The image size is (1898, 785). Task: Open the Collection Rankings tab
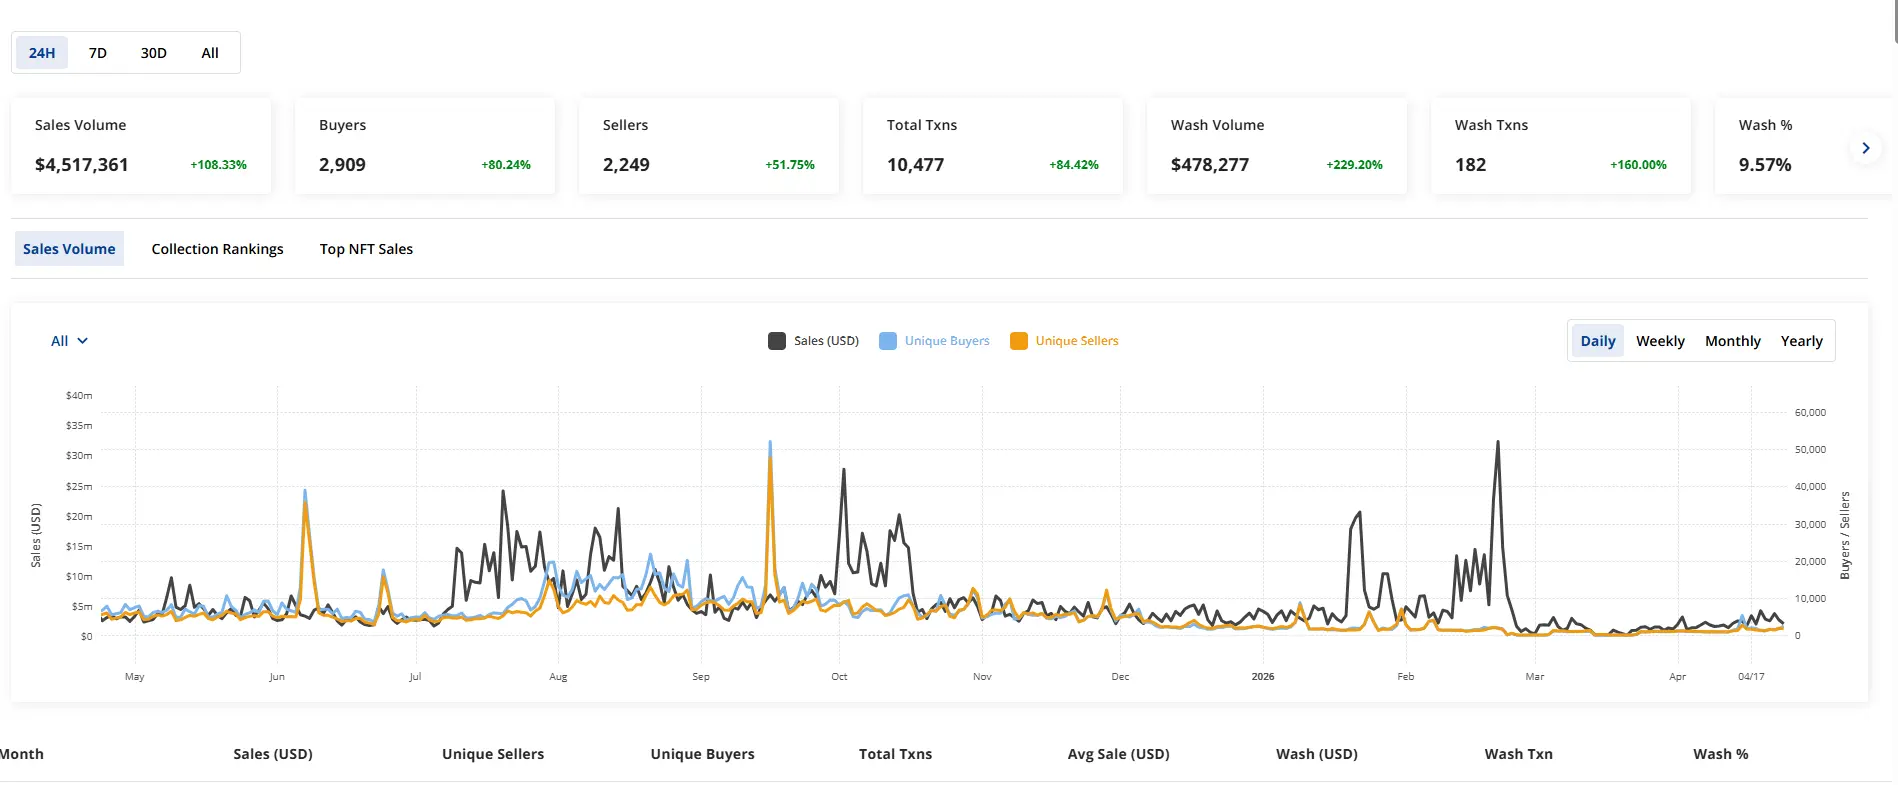(217, 249)
